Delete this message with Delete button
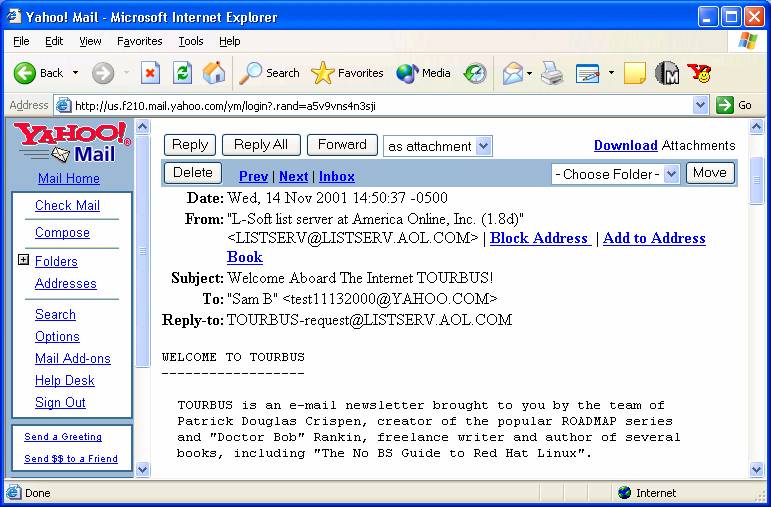This screenshot has height=507, width=771. click(x=193, y=173)
